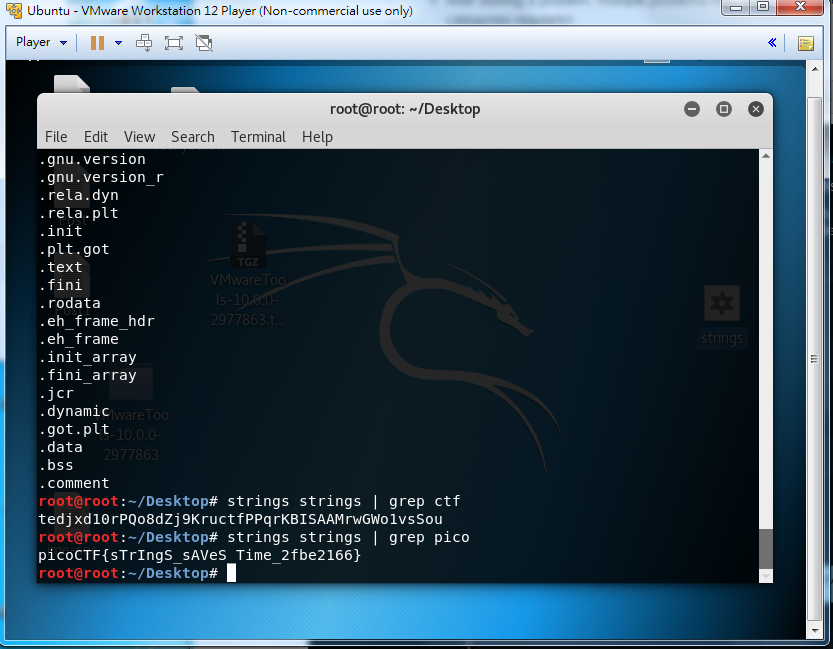The image size is (833, 649).
Task: Click the VMware Workstation window icon
Action: click(x=14, y=11)
